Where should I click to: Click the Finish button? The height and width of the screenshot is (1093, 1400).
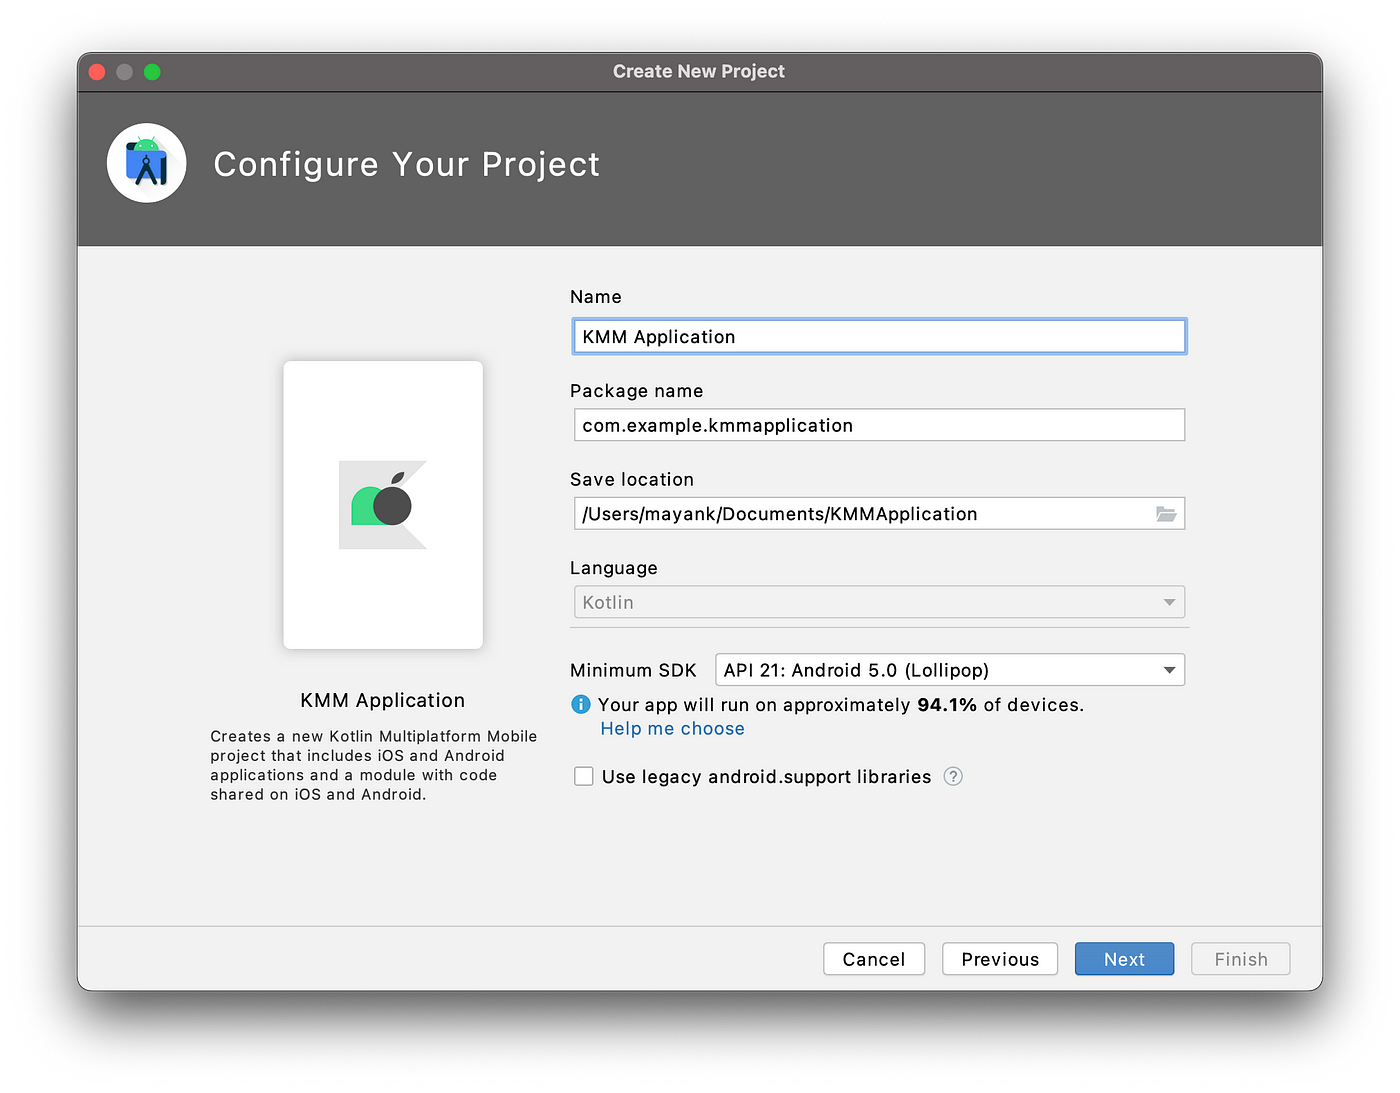1241,959
